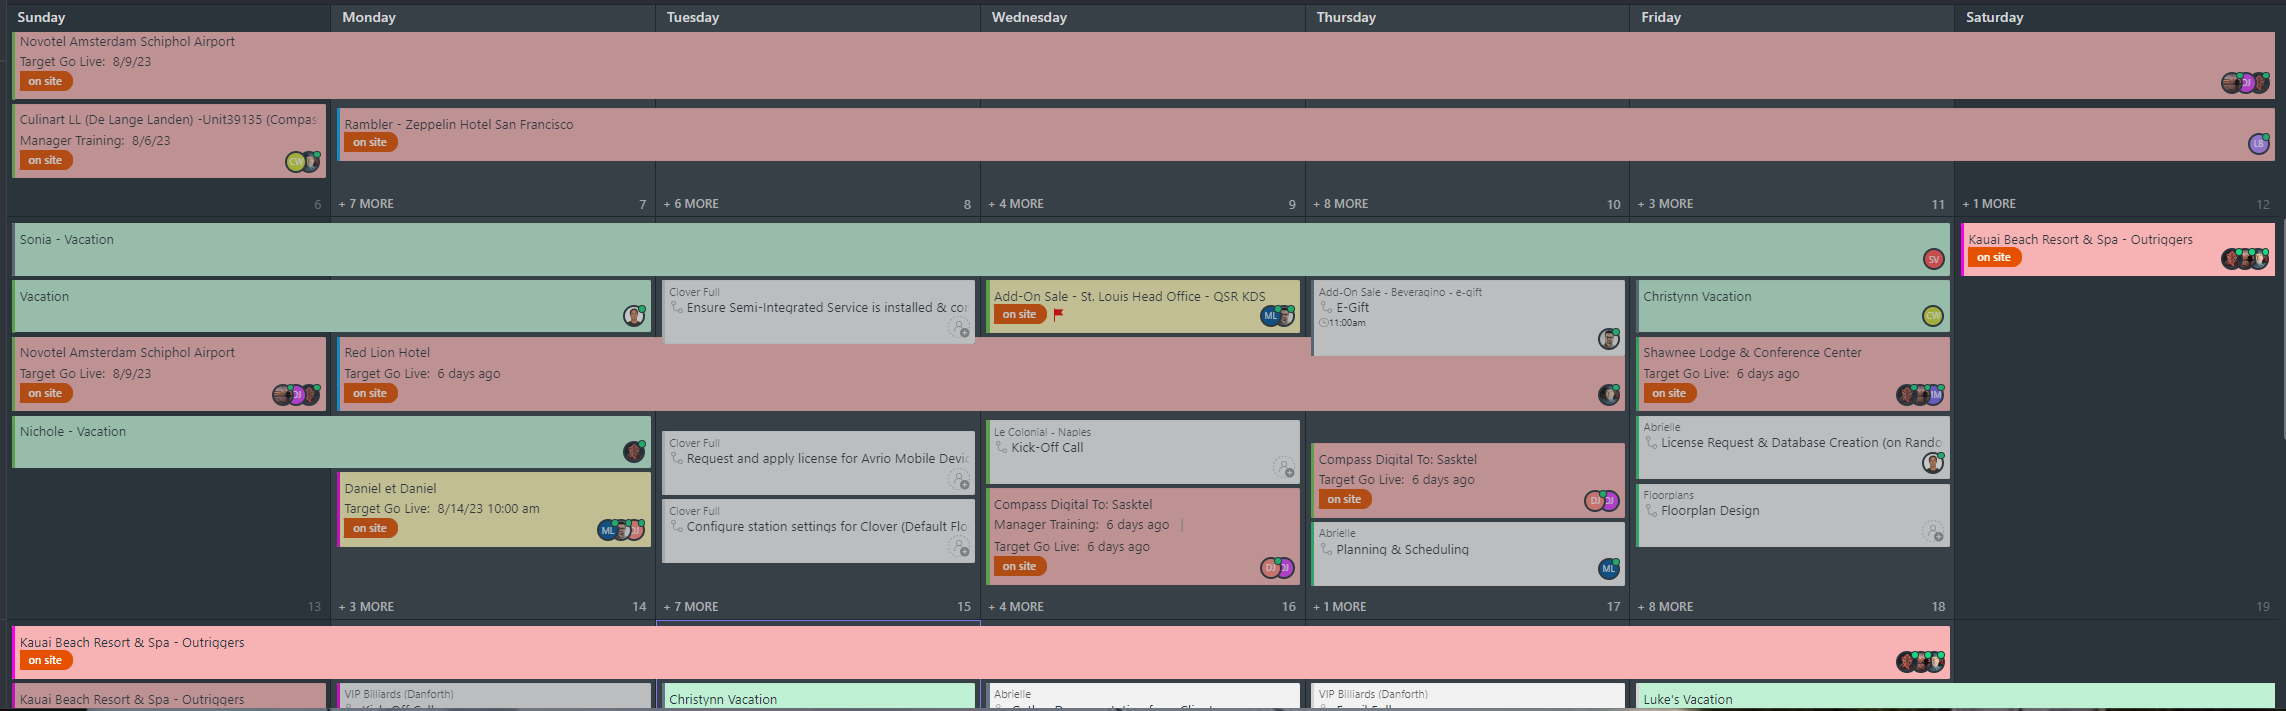Click the avatar group on Wednesday's Compass Digital Sasktel event

pos(1277,568)
